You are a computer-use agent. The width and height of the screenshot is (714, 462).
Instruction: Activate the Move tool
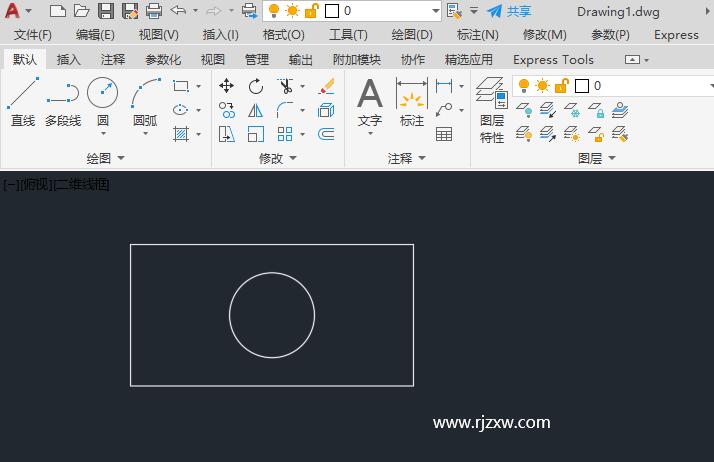[x=226, y=86]
